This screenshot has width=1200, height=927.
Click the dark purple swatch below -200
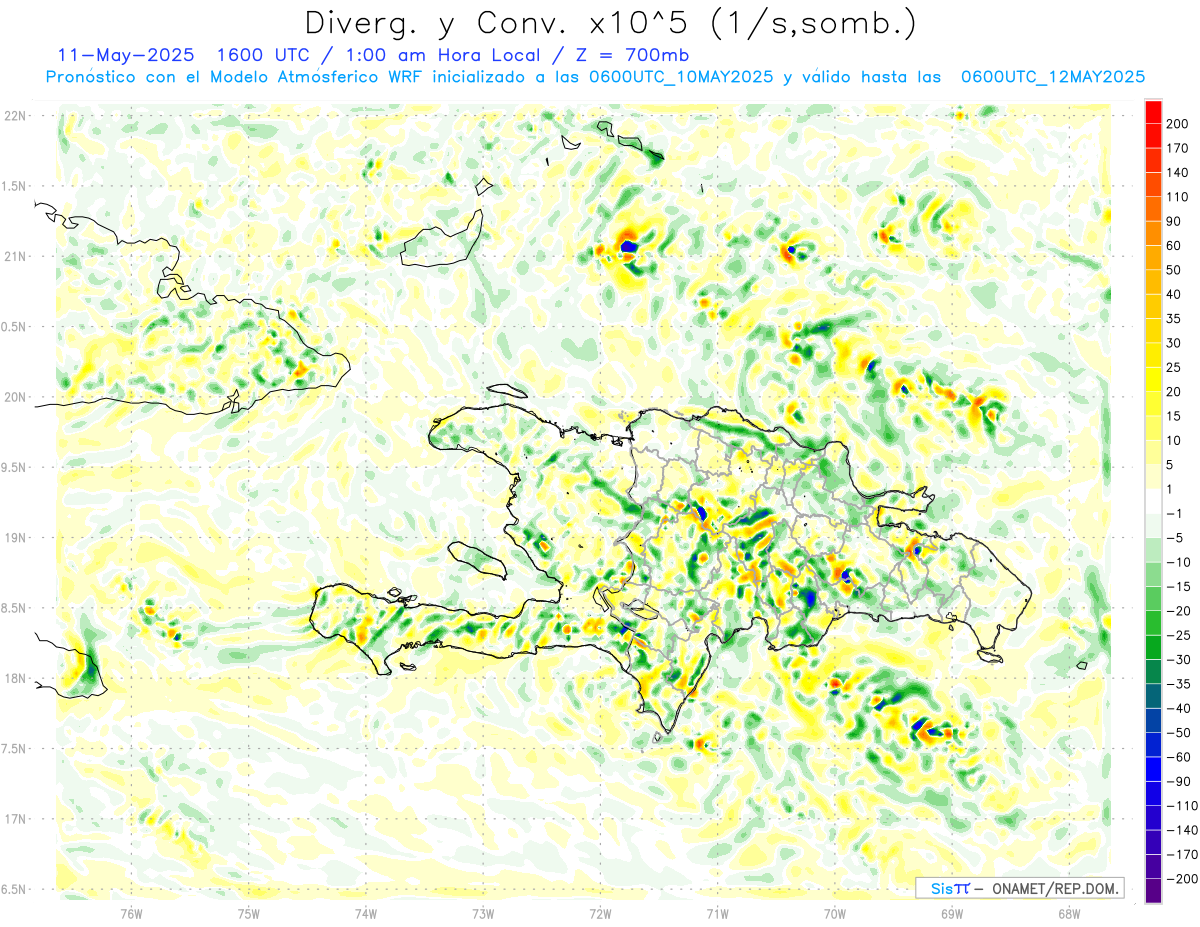[x=1153, y=891]
